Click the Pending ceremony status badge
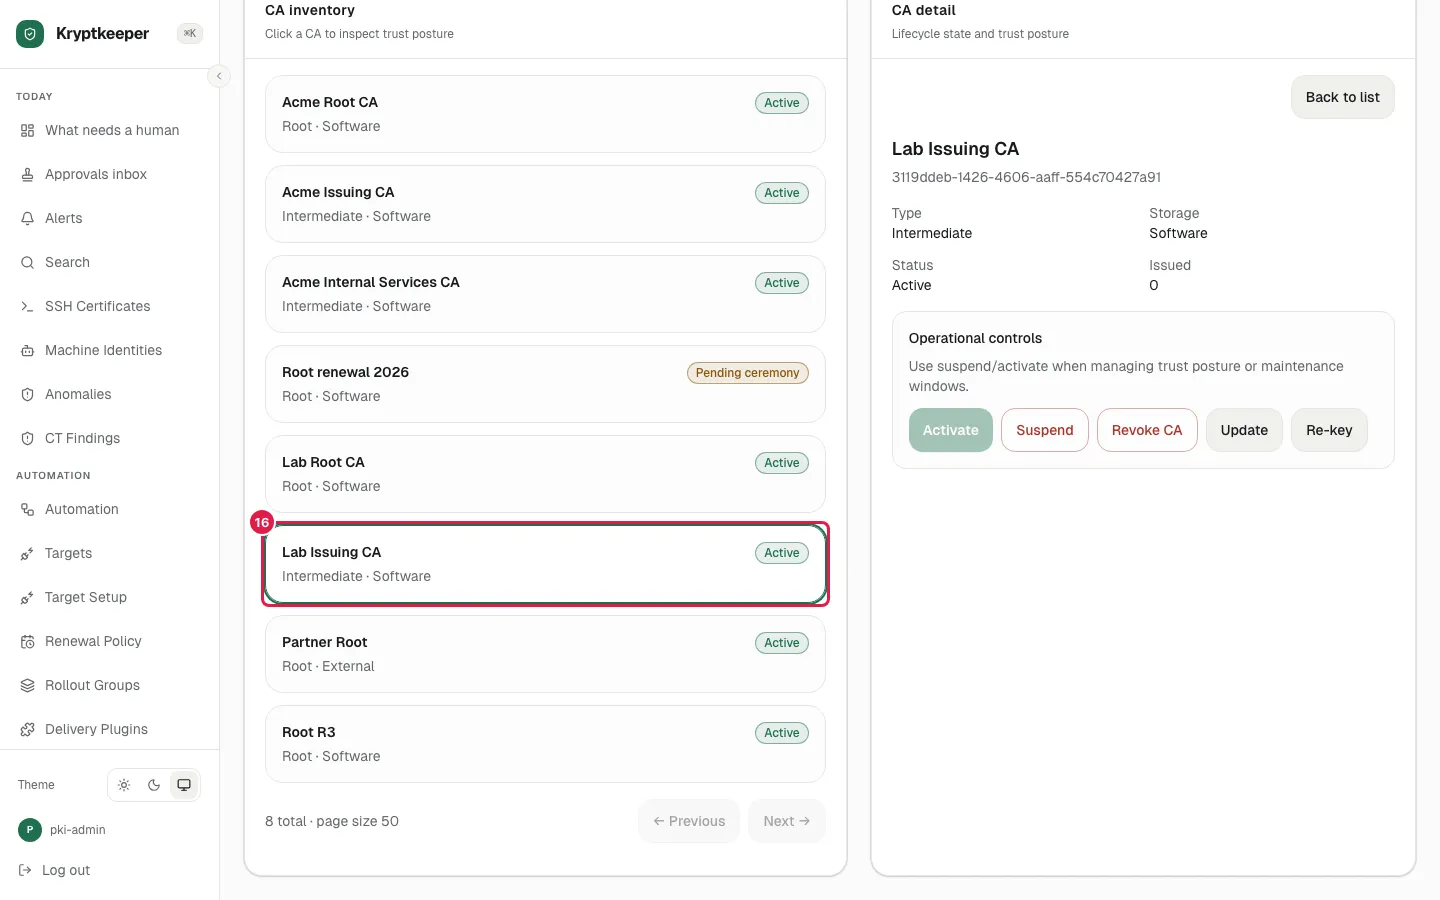This screenshot has width=1440, height=900. (x=747, y=373)
